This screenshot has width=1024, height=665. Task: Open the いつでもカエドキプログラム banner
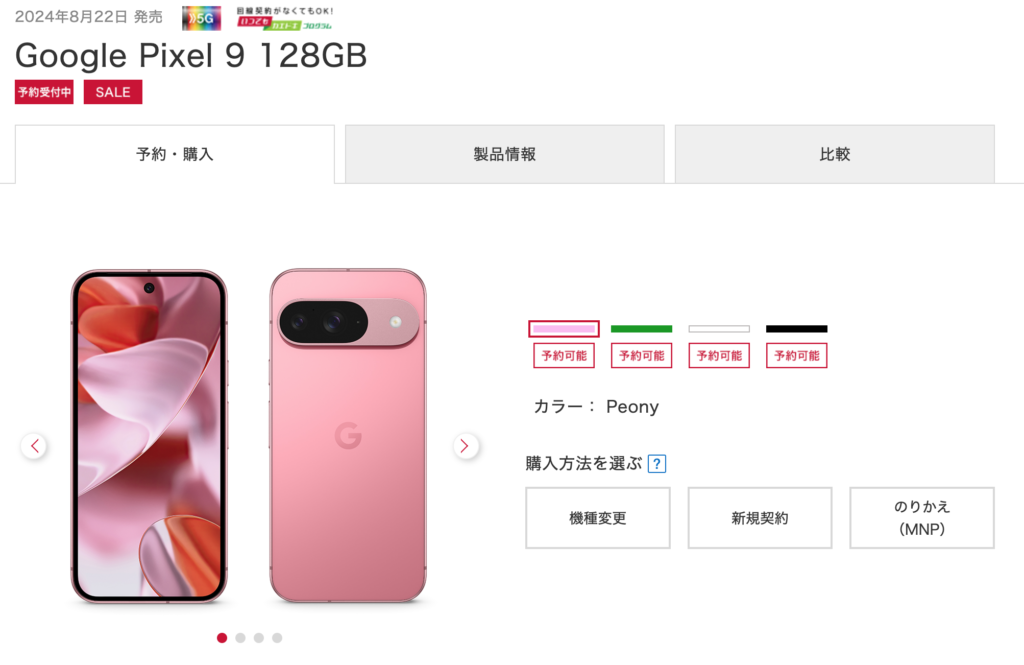pos(285,18)
